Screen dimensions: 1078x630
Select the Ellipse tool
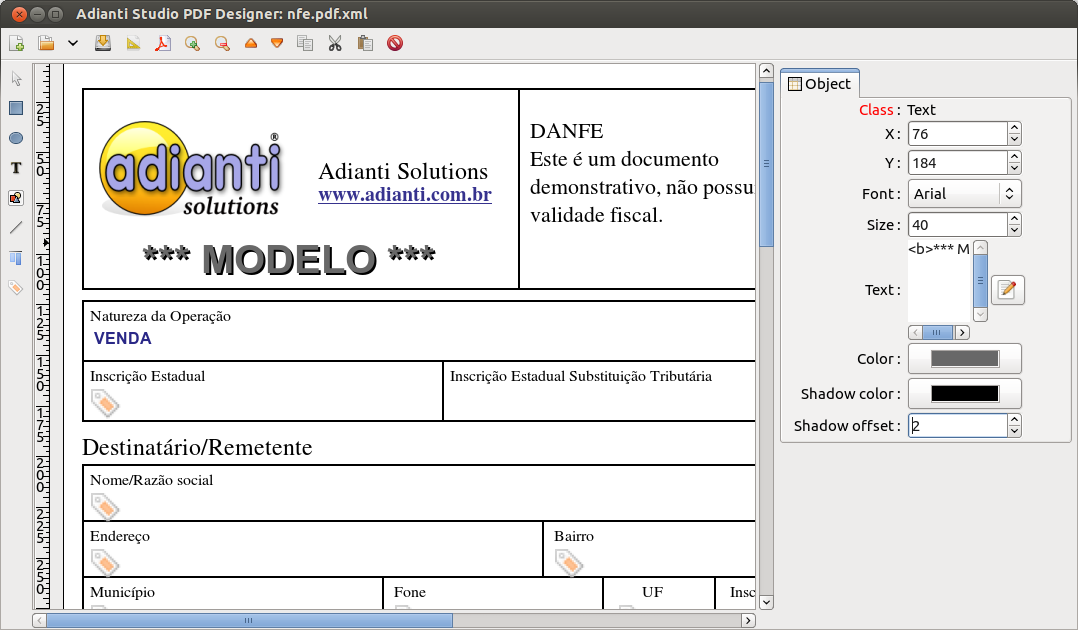click(x=16, y=138)
